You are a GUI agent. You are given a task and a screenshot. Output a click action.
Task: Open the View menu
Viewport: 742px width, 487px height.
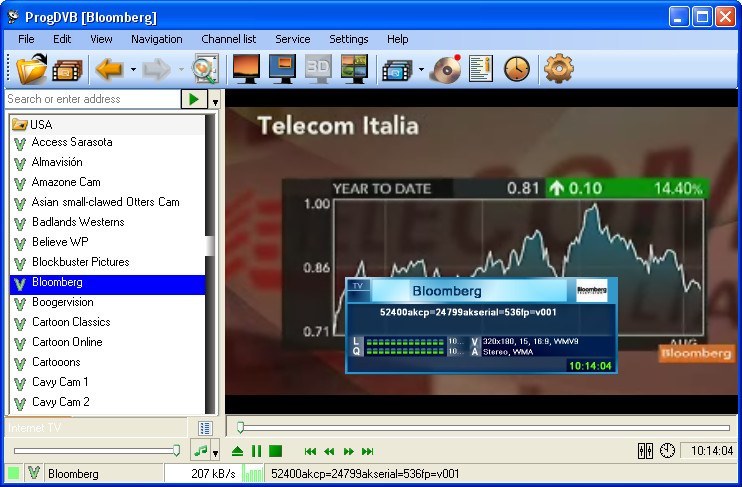tap(101, 39)
